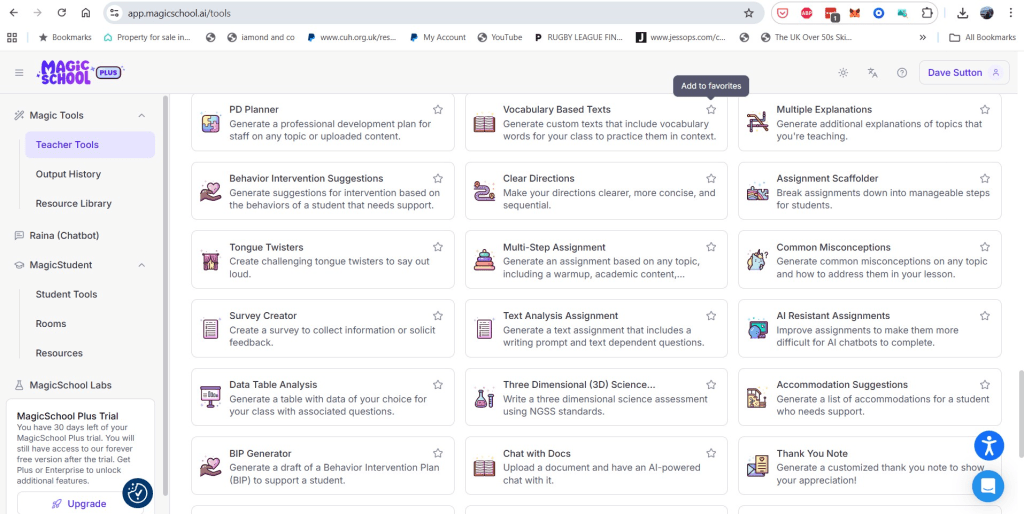Open the Dave Sutton account menu
The width and height of the screenshot is (1024, 514).
(963, 73)
